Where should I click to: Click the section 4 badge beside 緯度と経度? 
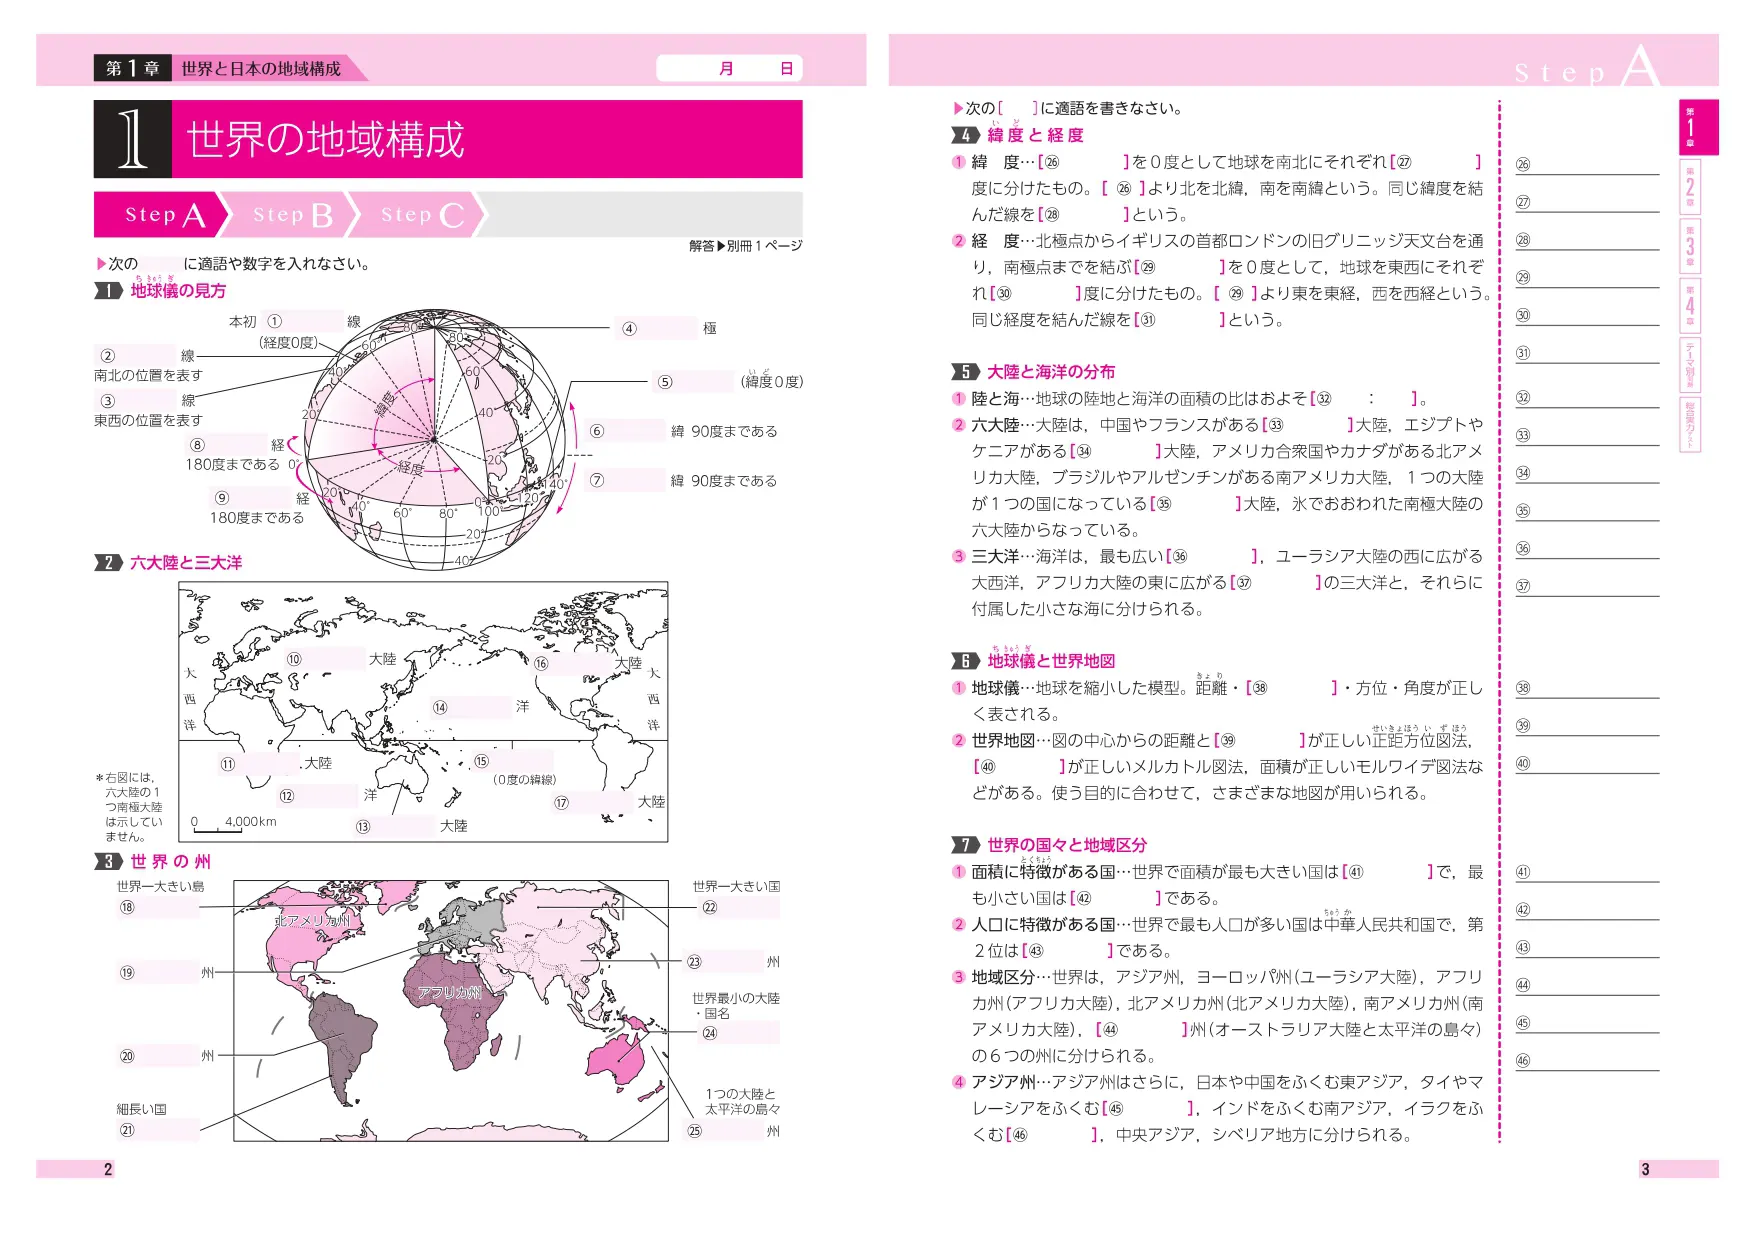click(x=965, y=135)
